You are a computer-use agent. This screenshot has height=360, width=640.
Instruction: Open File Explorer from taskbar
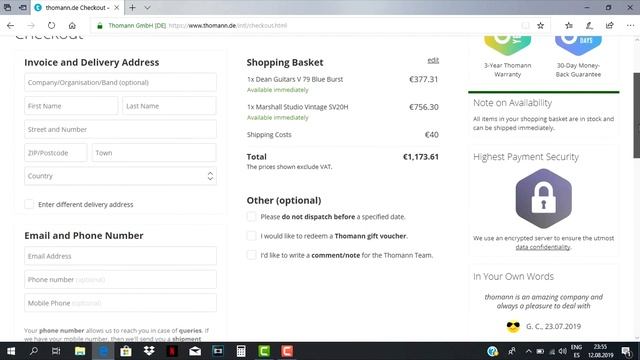coord(80,351)
